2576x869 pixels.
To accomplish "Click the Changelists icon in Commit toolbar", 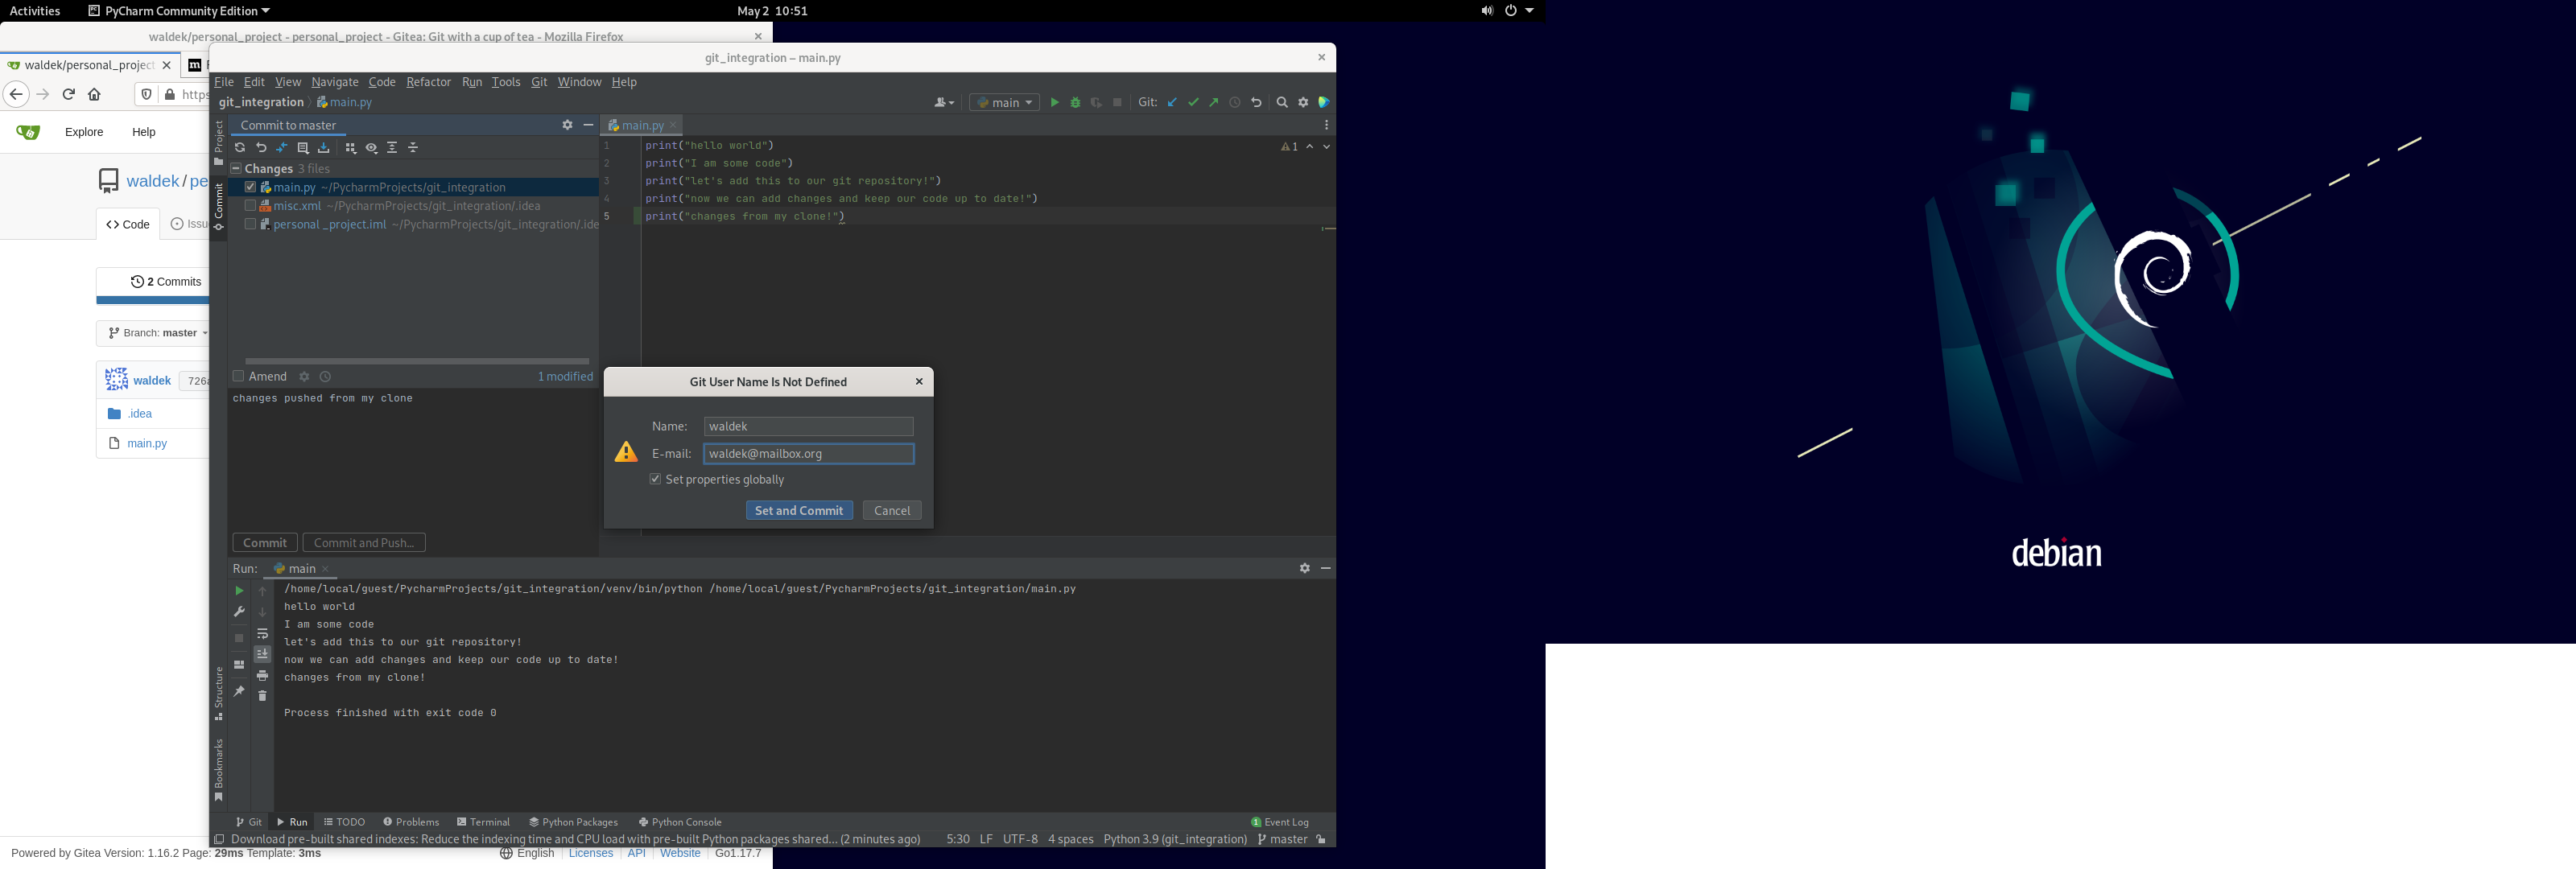I will tap(303, 148).
